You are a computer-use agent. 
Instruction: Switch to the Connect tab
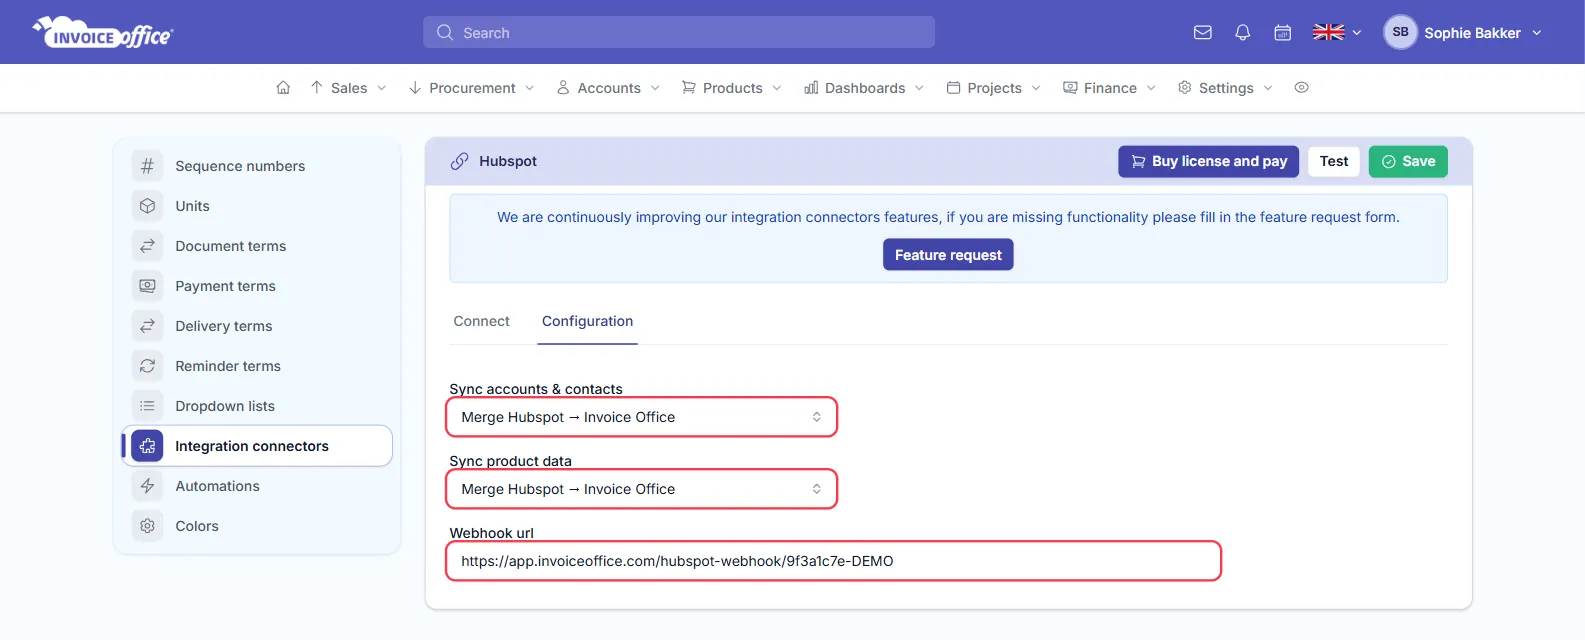point(481,321)
